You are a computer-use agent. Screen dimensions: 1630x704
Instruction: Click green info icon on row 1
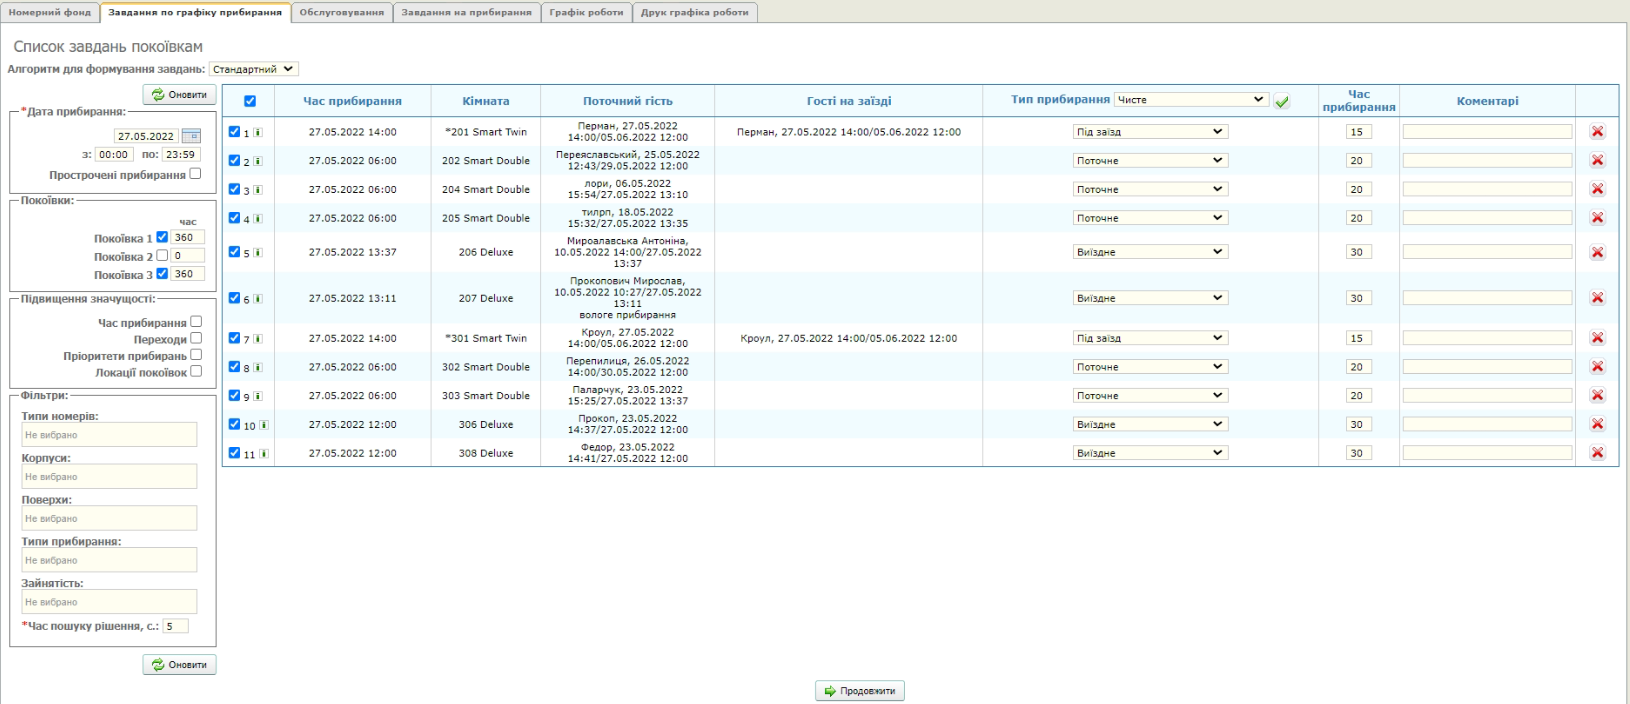tap(258, 132)
